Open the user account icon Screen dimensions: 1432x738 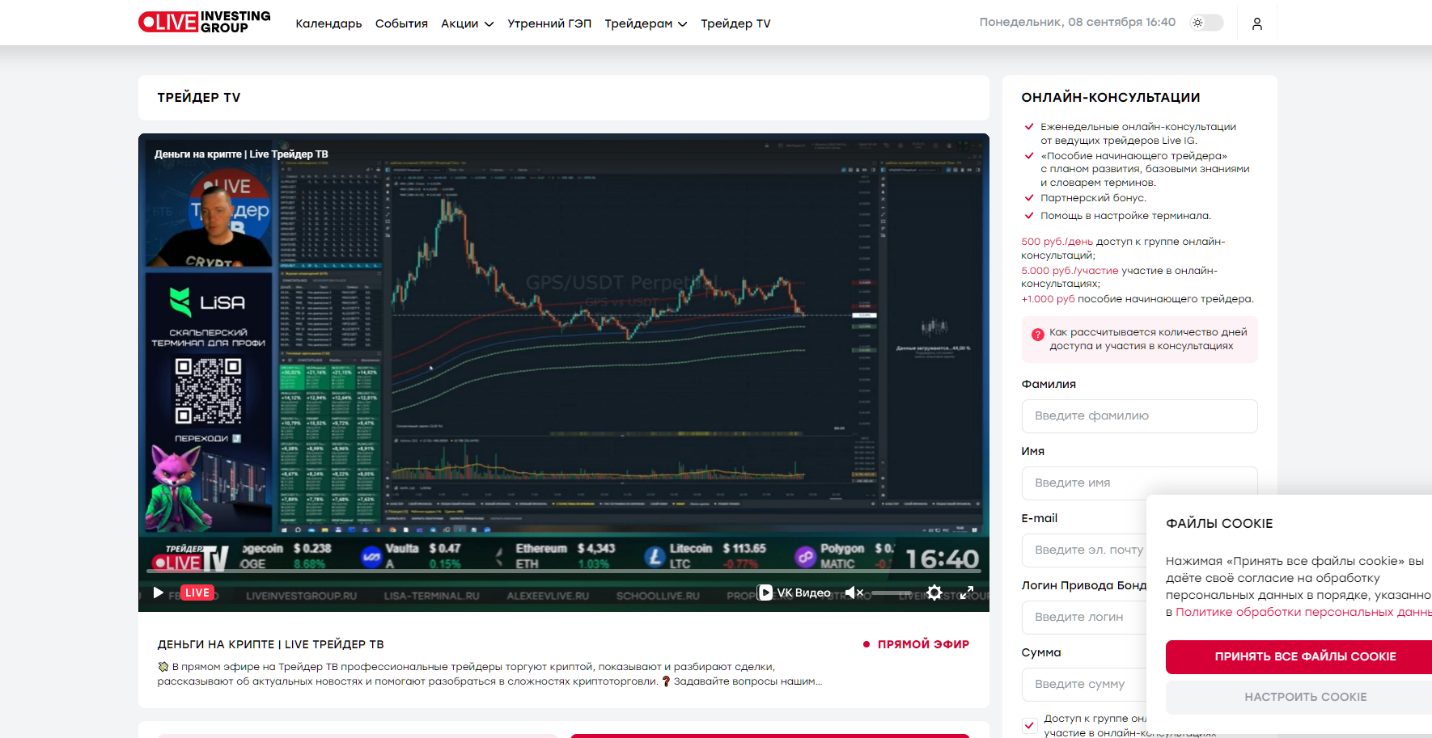coord(1257,23)
